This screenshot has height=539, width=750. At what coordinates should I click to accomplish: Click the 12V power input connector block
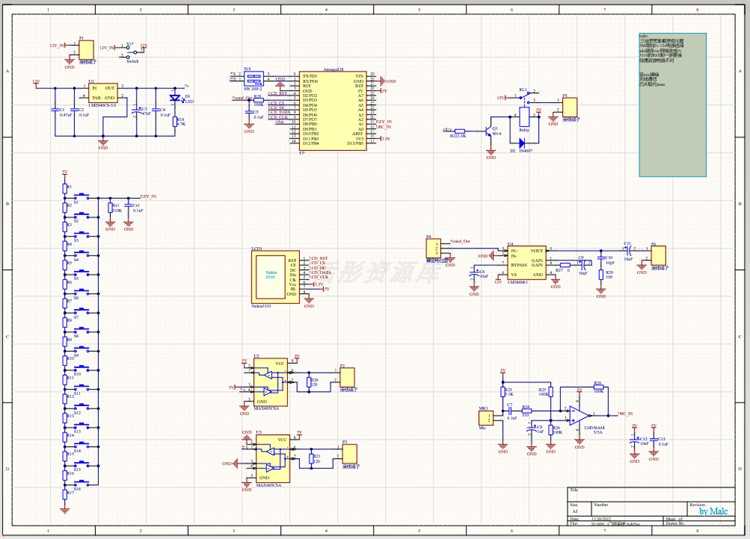click(86, 50)
